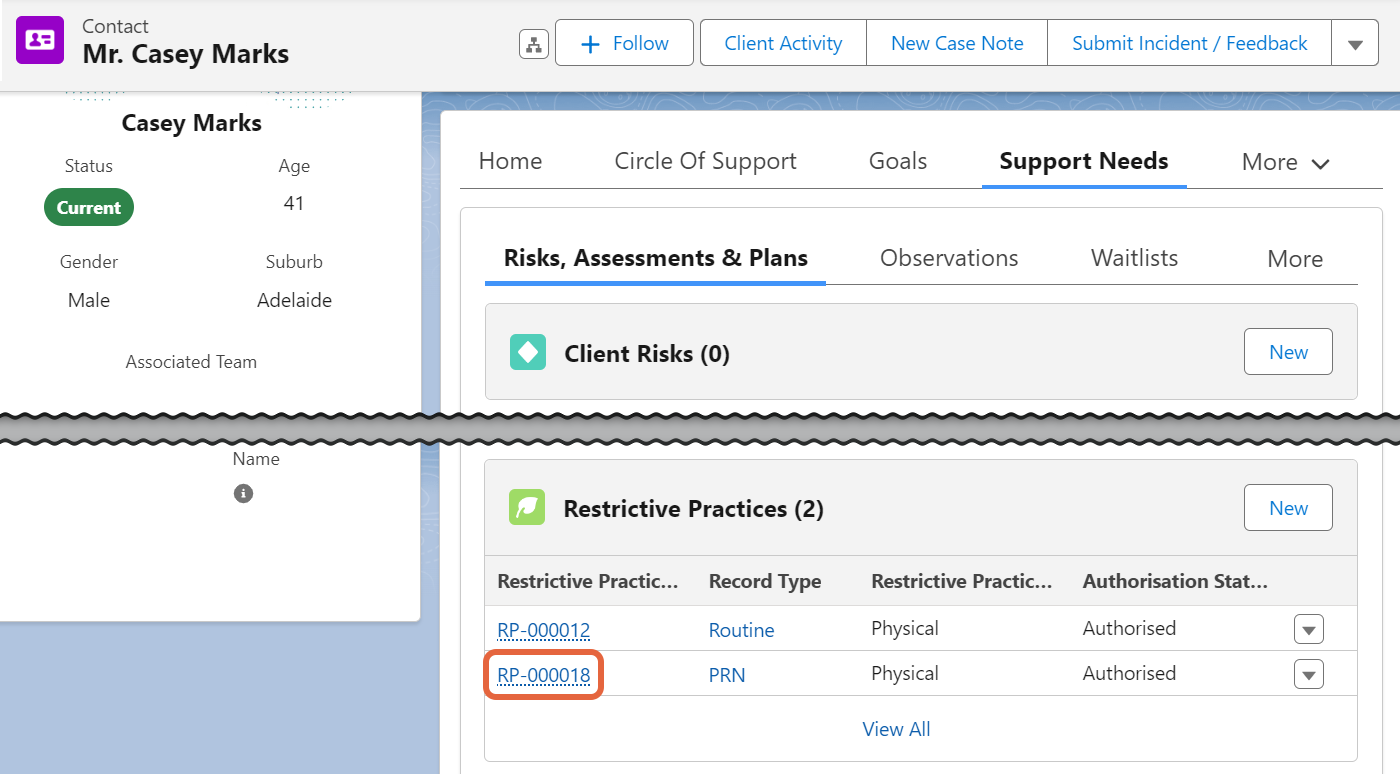Open the Circle Of Support tab
The height and width of the screenshot is (774, 1400).
click(705, 161)
